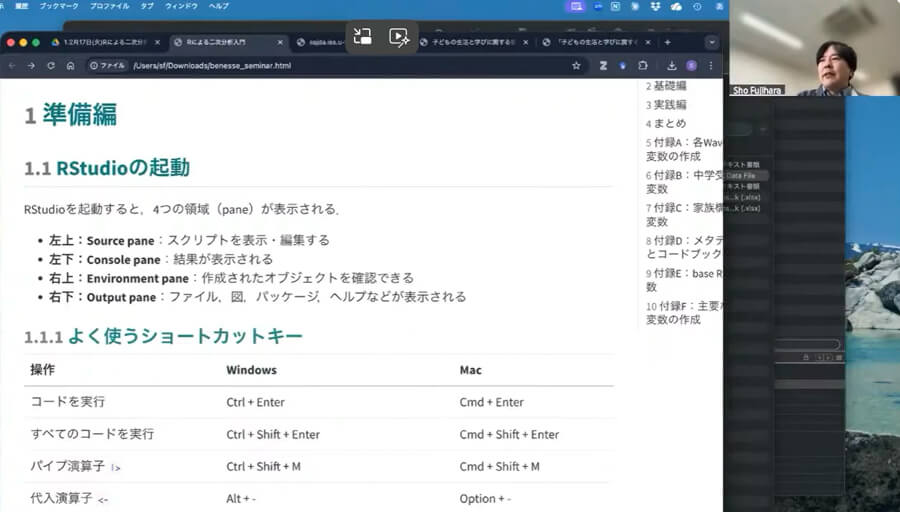Viewport: 900px width, 512px height.
Task: Open the ウィンドウ menu in menu bar
Action: point(181,6)
